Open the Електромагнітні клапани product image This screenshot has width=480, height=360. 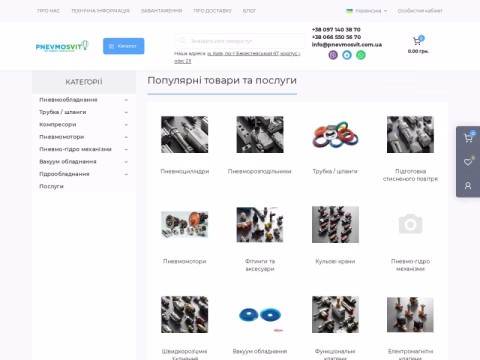[x=410, y=314]
